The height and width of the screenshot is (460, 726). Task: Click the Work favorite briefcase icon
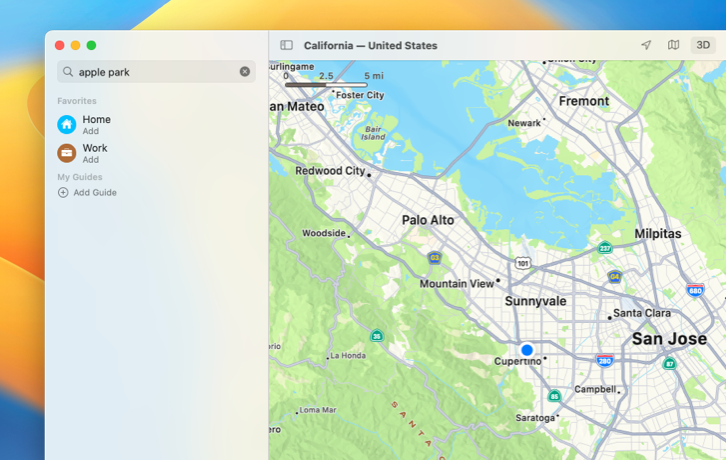(x=67, y=153)
